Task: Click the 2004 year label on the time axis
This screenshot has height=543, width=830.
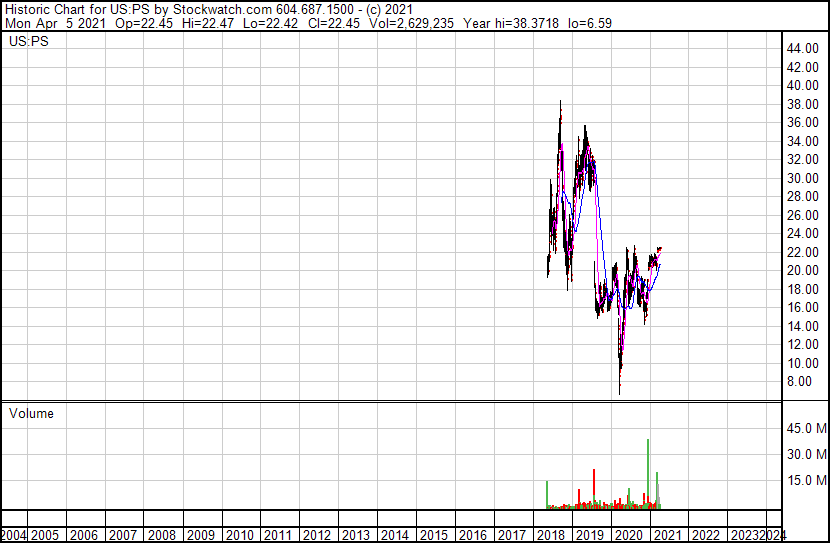Action: [x=14, y=535]
